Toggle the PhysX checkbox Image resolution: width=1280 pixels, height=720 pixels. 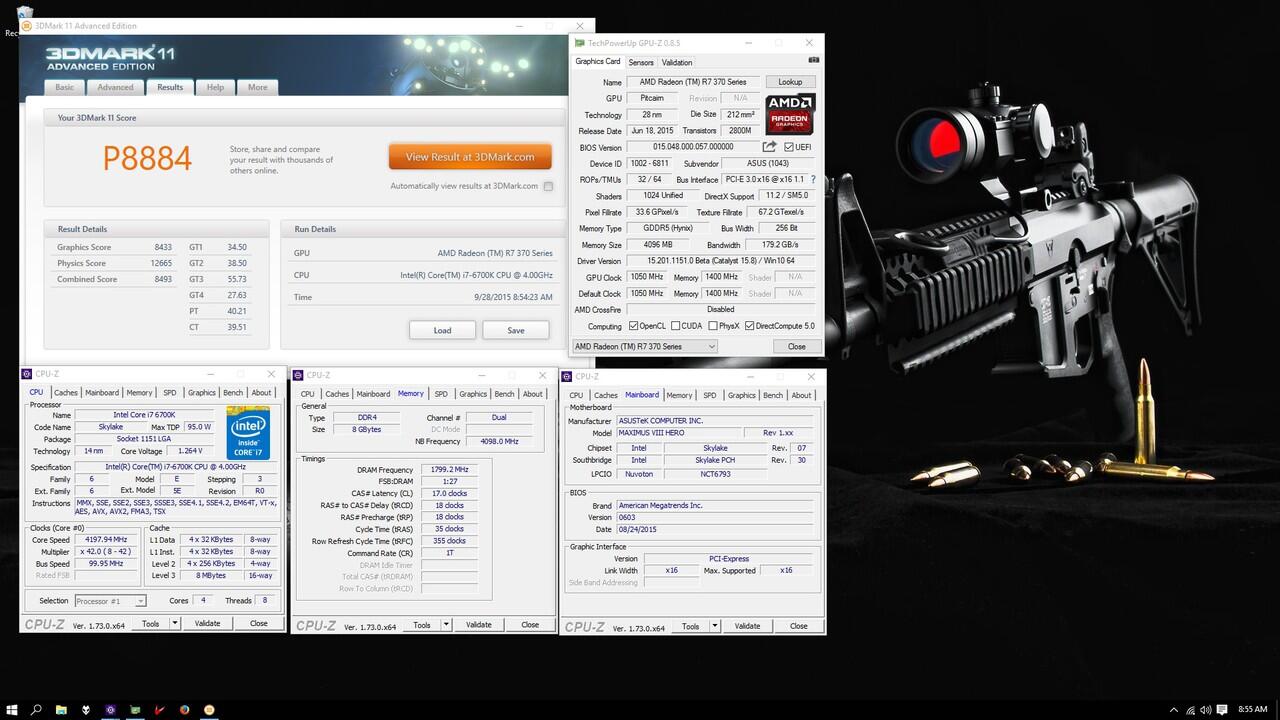point(712,326)
